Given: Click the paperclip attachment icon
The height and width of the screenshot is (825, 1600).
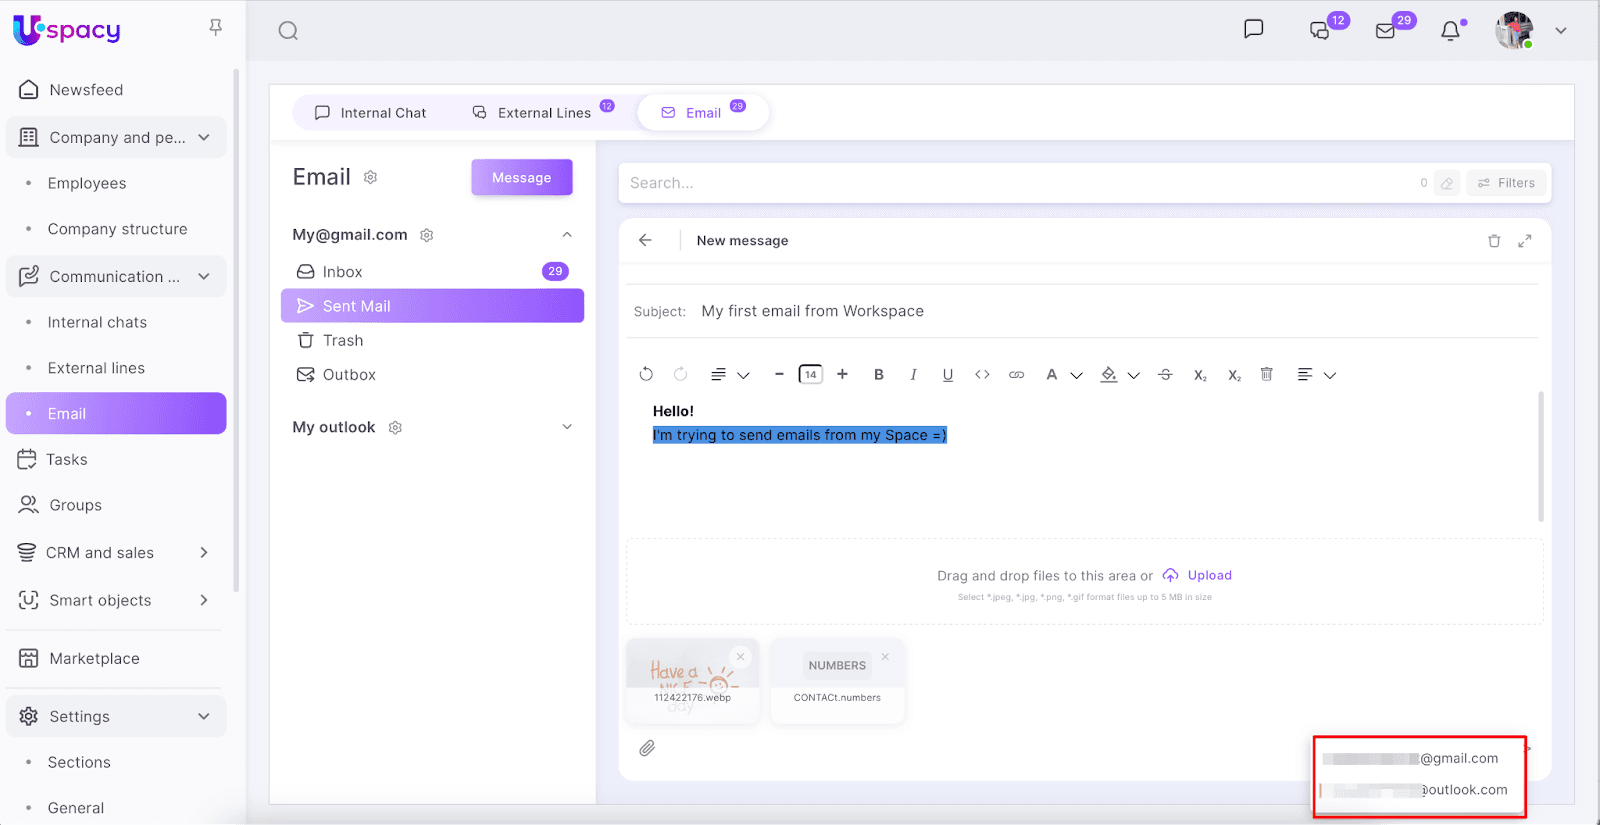Looking at the screenshot, I should [x=647, y=748].
